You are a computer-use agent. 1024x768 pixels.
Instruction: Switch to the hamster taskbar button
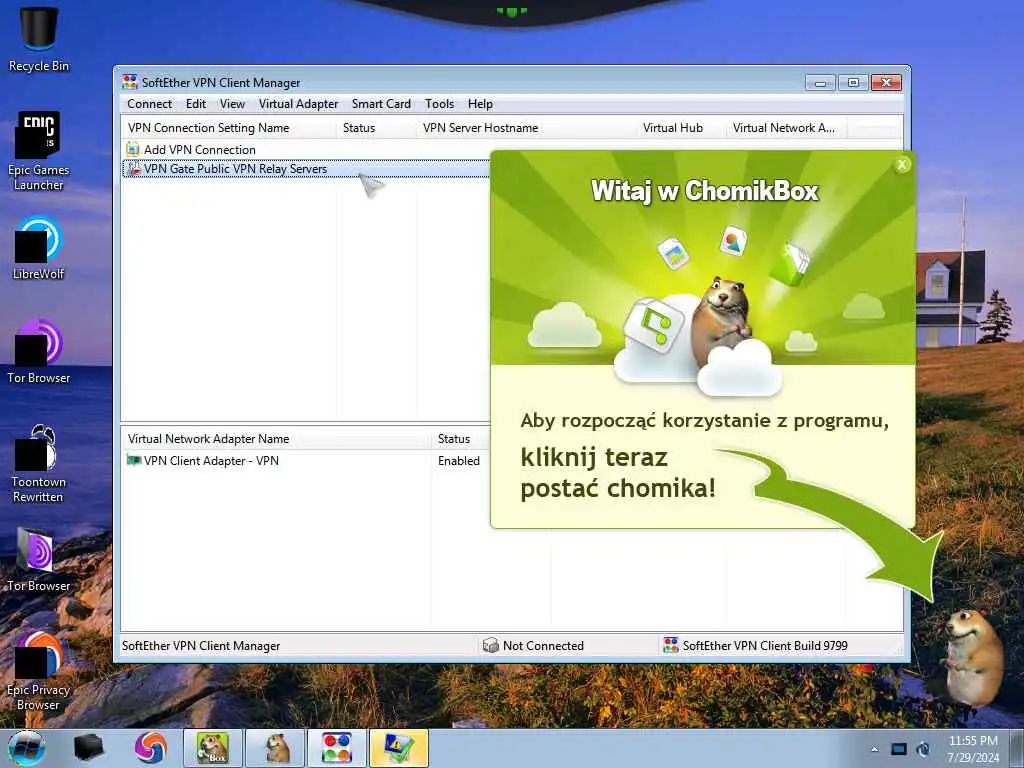coord(276,748)
